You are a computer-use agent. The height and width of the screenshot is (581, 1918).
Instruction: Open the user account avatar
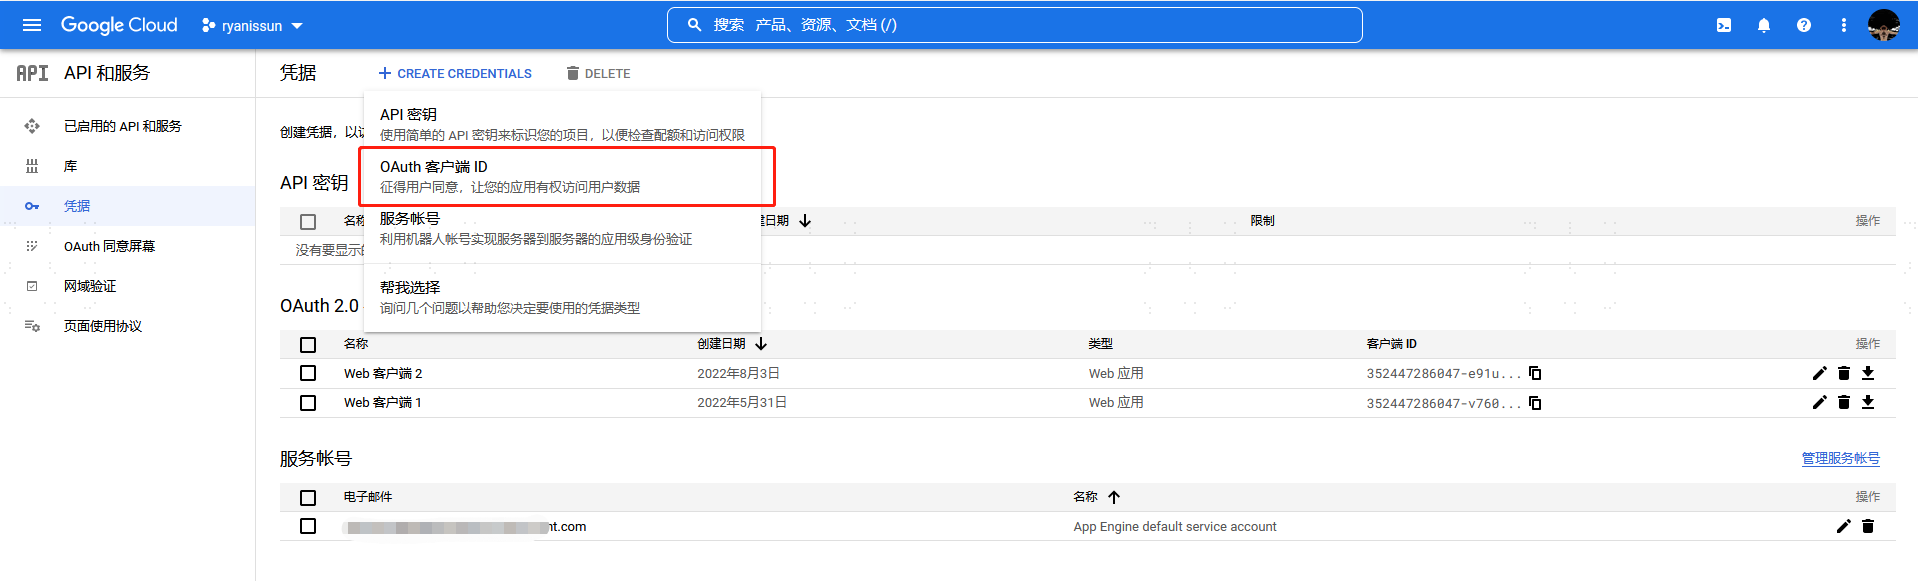(1884, 25)
